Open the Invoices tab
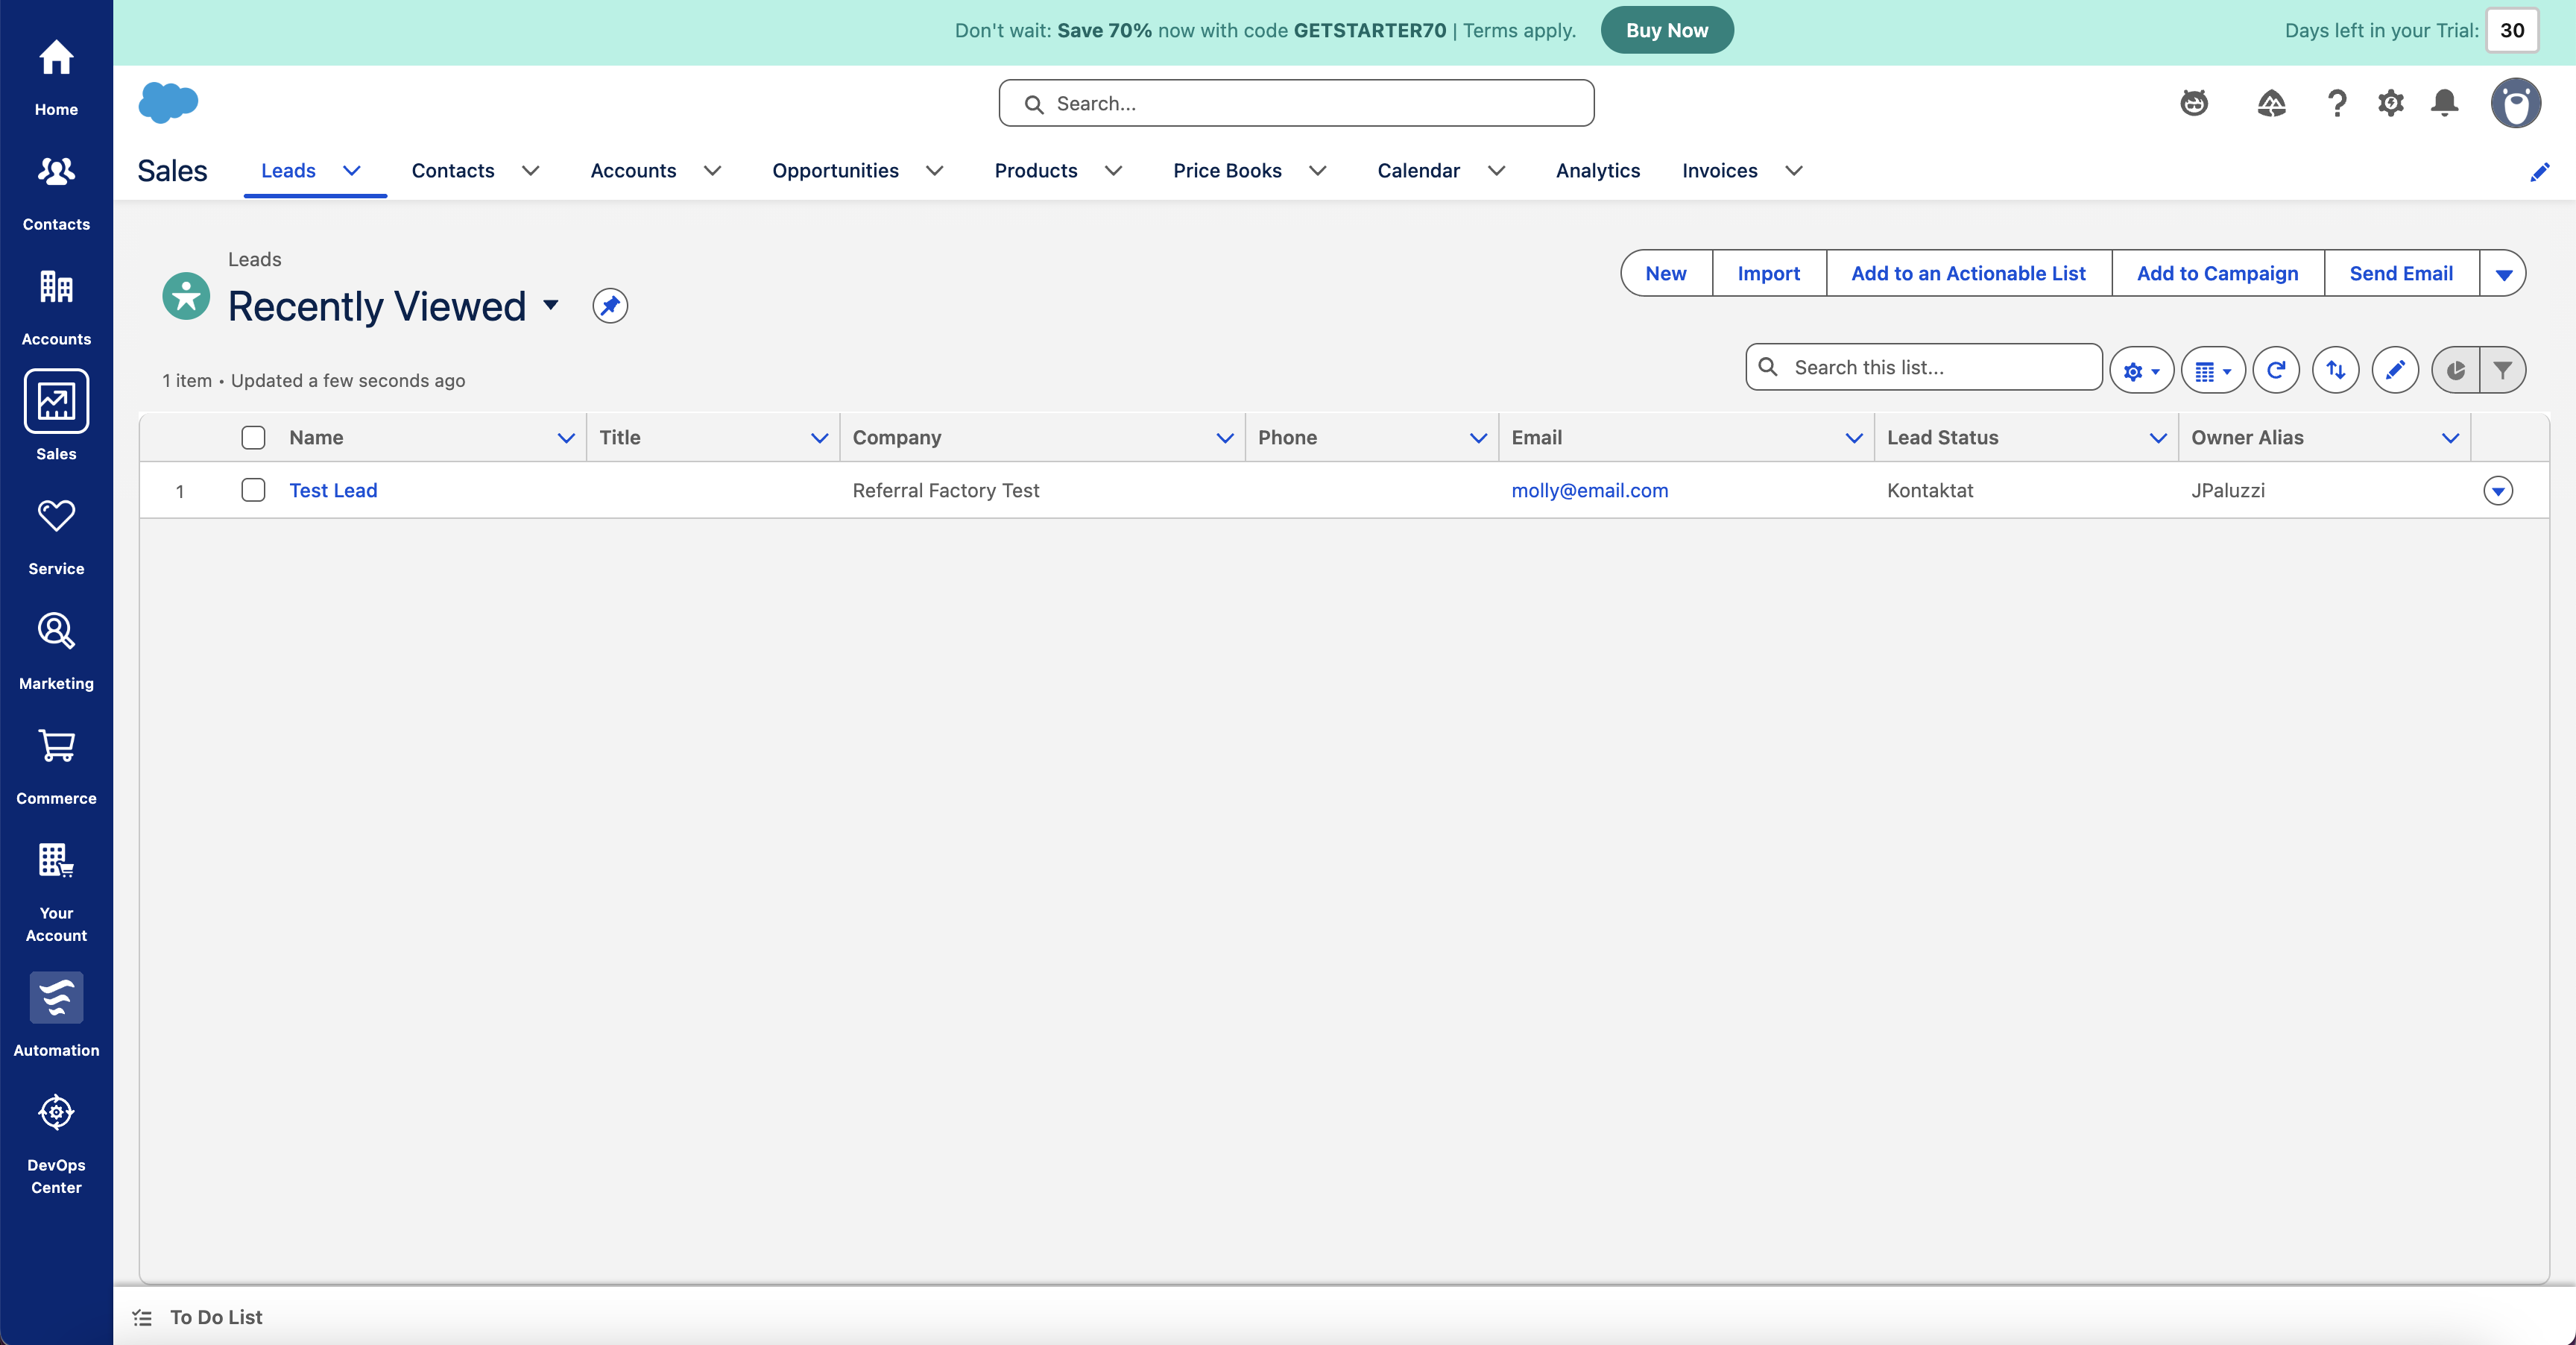2576x1345 pixels. point(1719,171)
